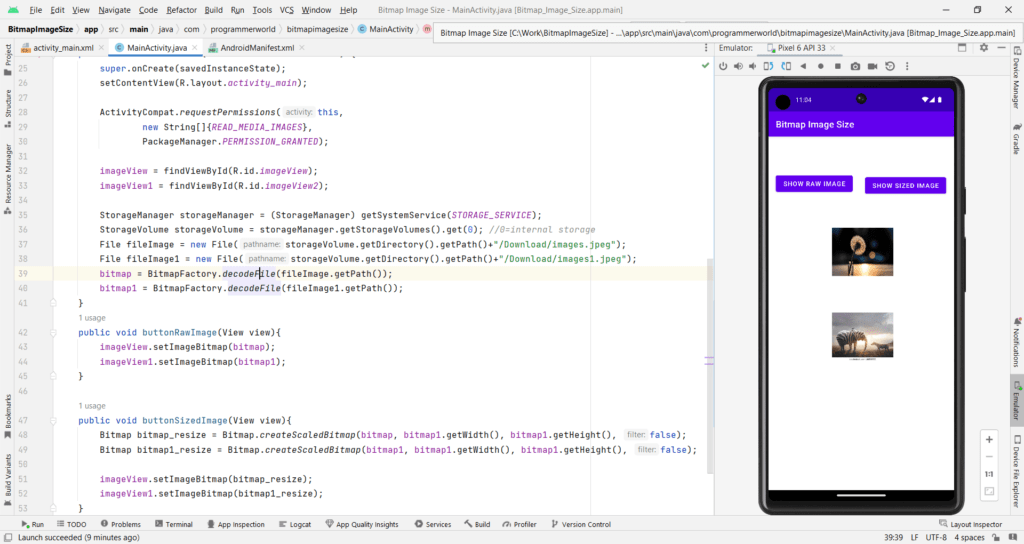1024x544 pixels.
Task: Rotate emulator left icon
Action: [x=769, y=66]
